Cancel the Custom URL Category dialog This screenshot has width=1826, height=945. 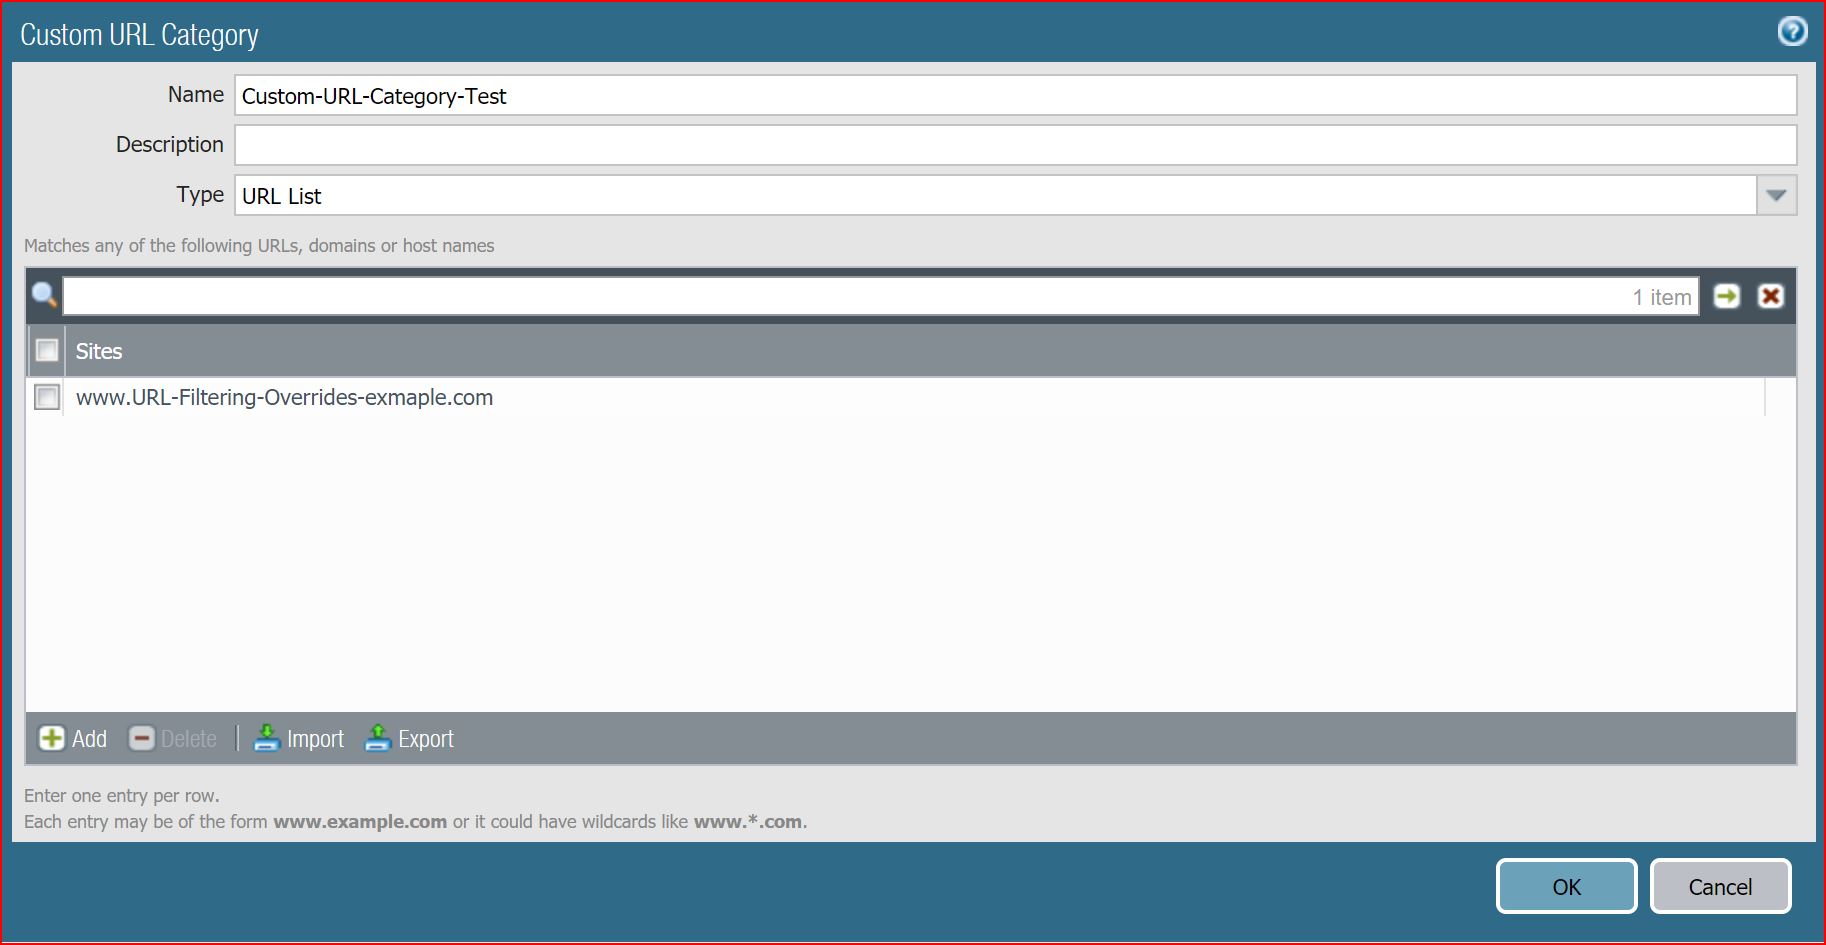pyautogui.click(x=1720, y=886)
